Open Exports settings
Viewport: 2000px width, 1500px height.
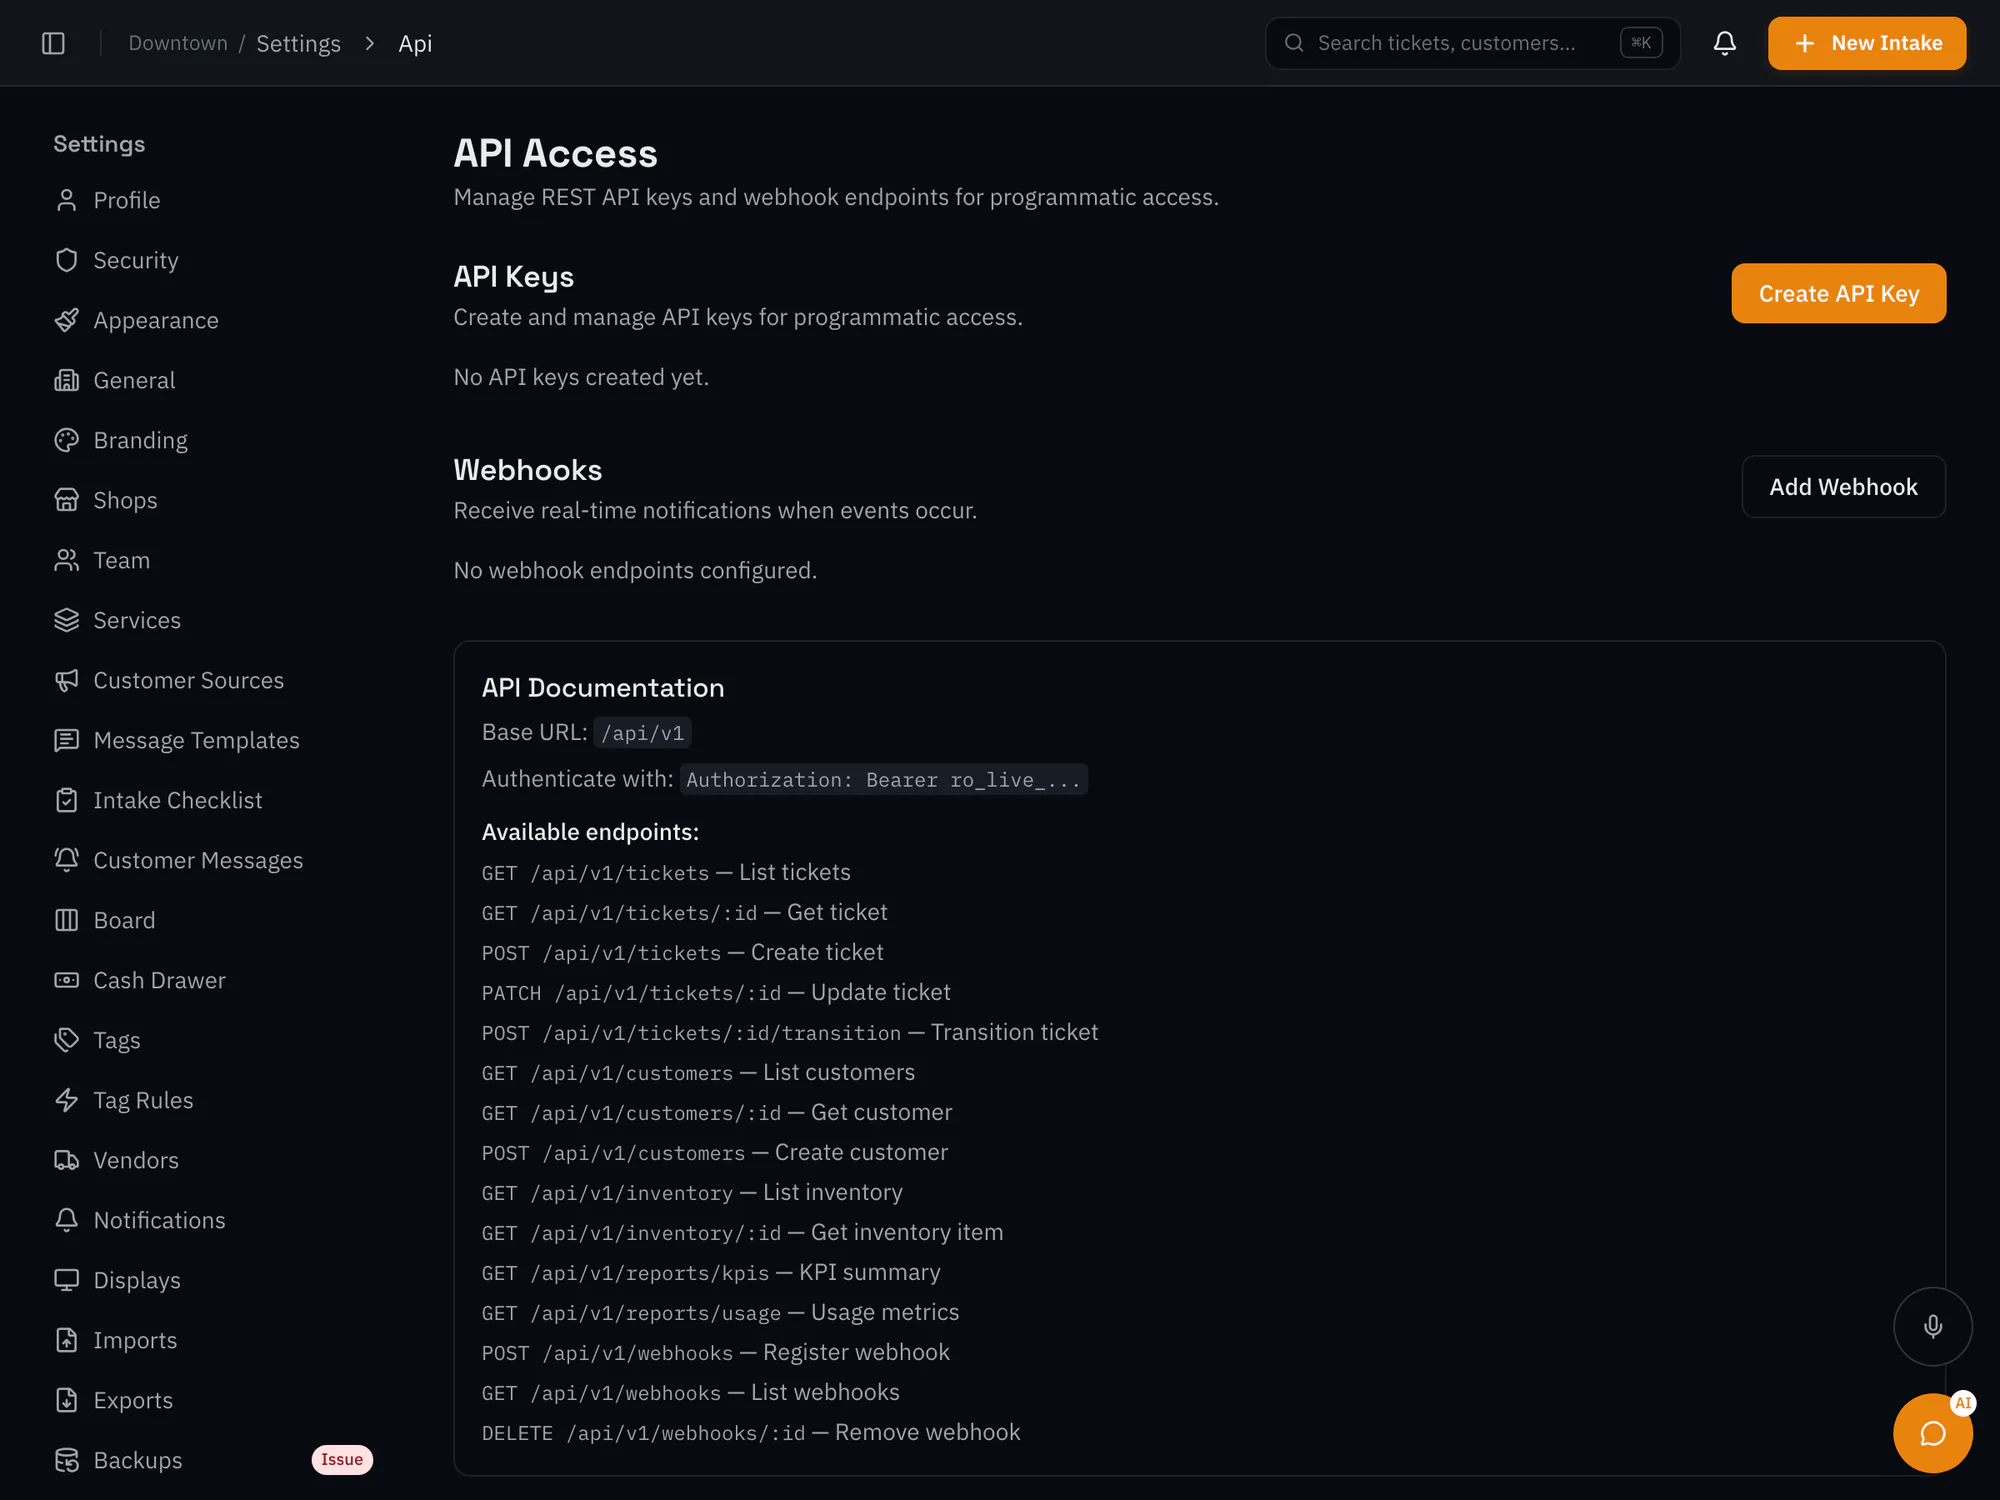click(213, 1400)
